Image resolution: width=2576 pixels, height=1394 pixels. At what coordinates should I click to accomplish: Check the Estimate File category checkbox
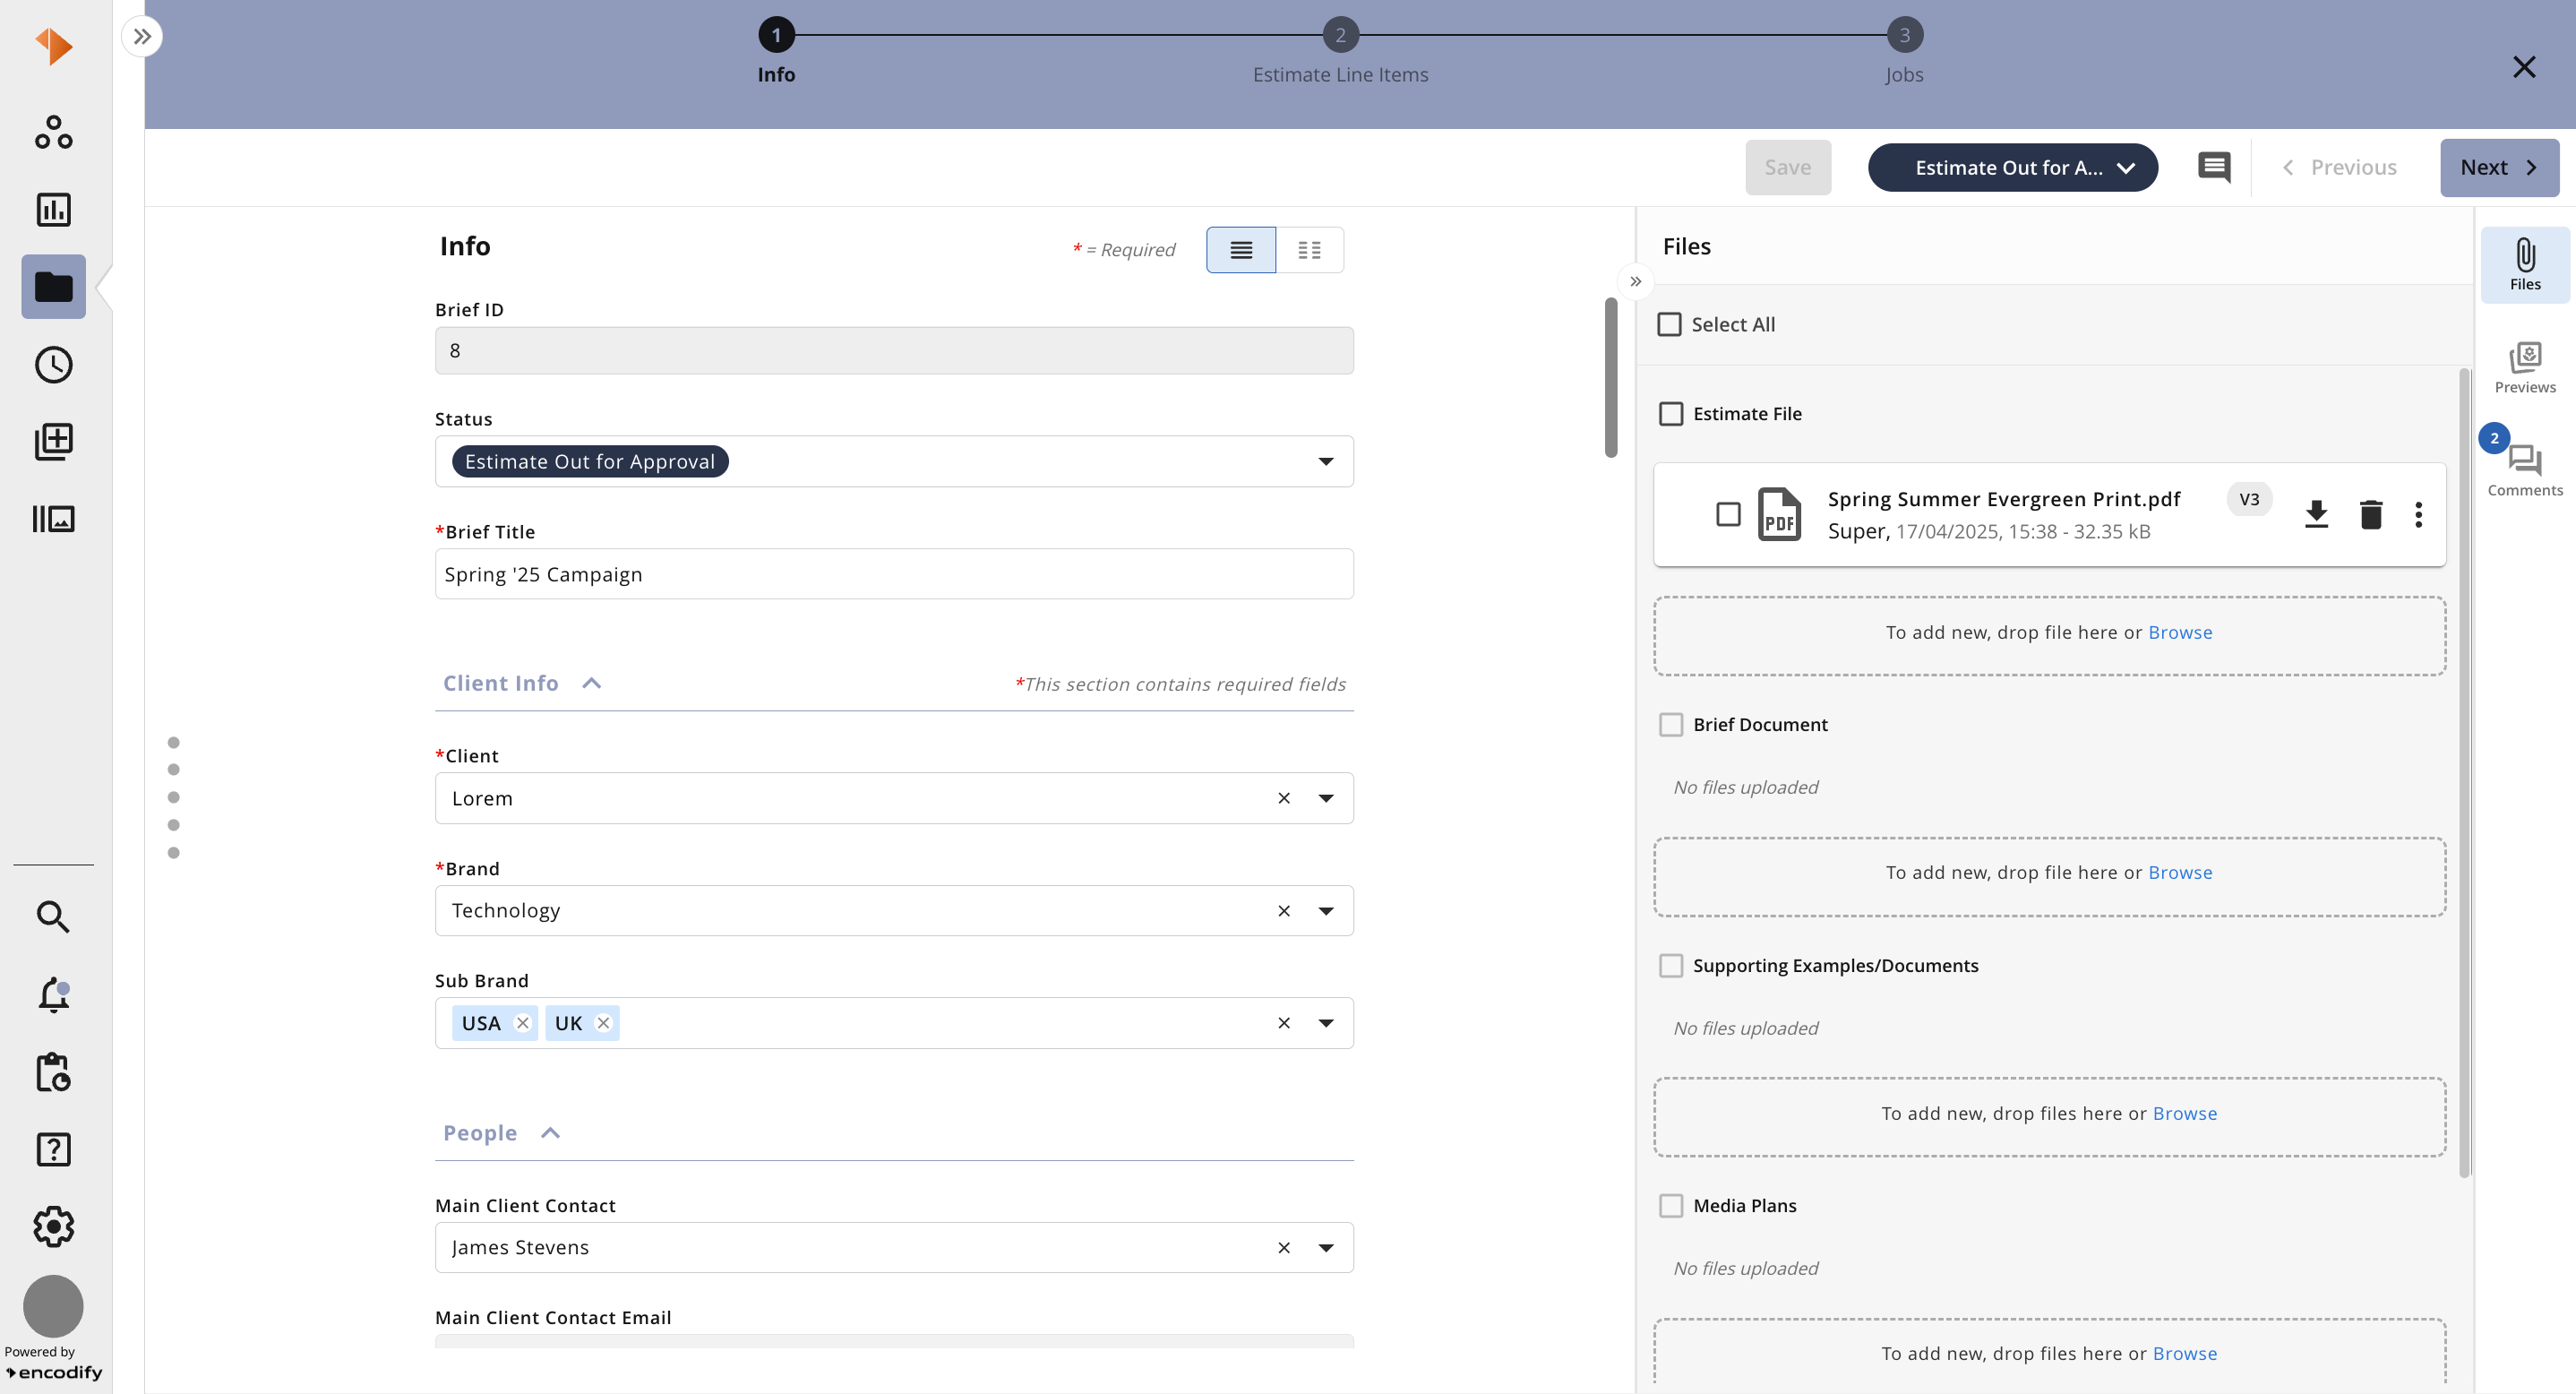pos(1671,414)
